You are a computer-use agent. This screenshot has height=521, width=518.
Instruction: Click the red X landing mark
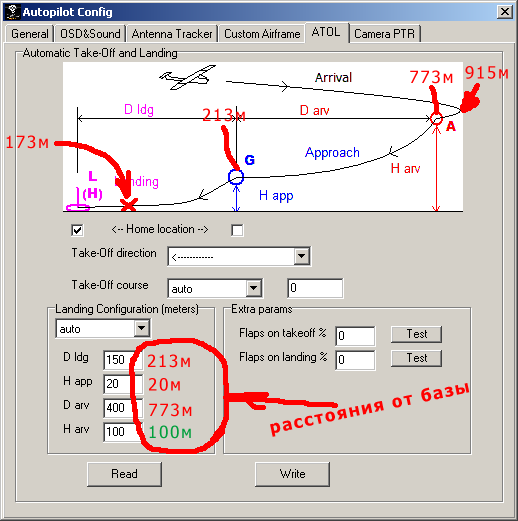point(129,205)
